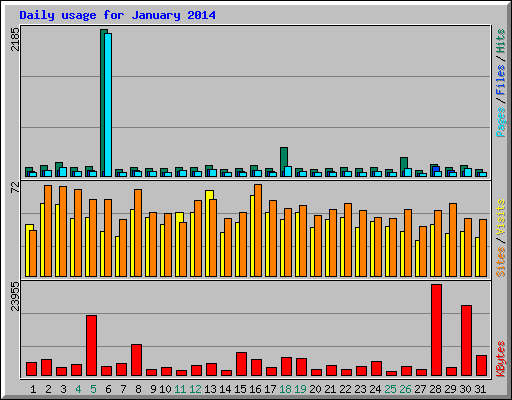
Task: Click the orange sites bar for day 2
Action: click(48, 231)
